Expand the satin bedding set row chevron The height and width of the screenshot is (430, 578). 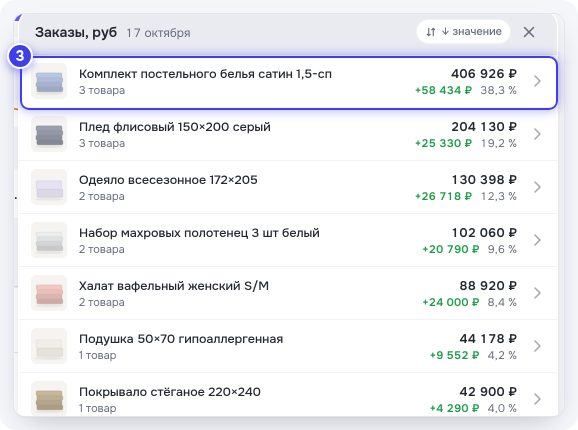coord(537,81)
